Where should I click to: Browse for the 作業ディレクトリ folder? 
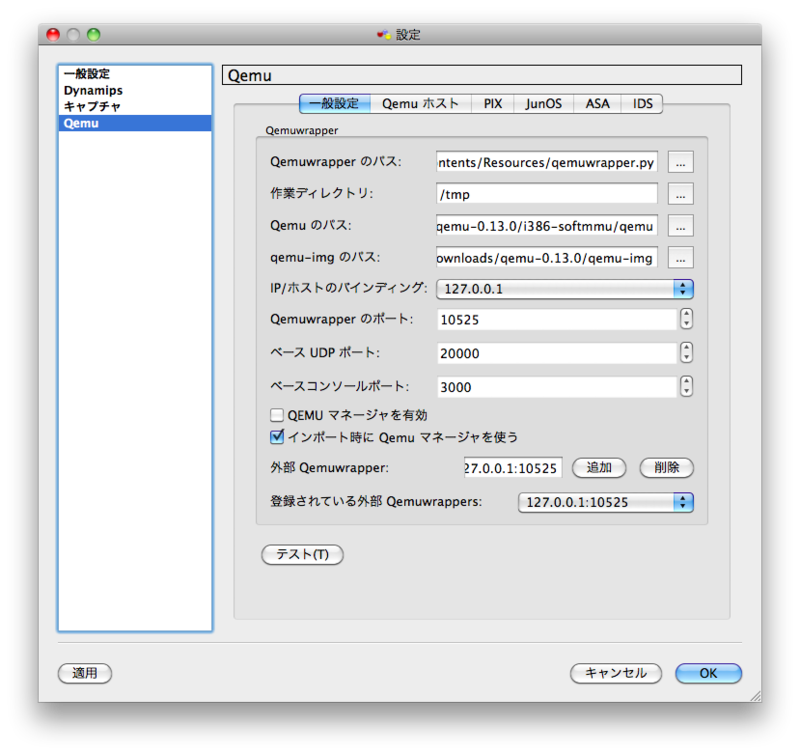pyautogui.click(x=681, y=194)
